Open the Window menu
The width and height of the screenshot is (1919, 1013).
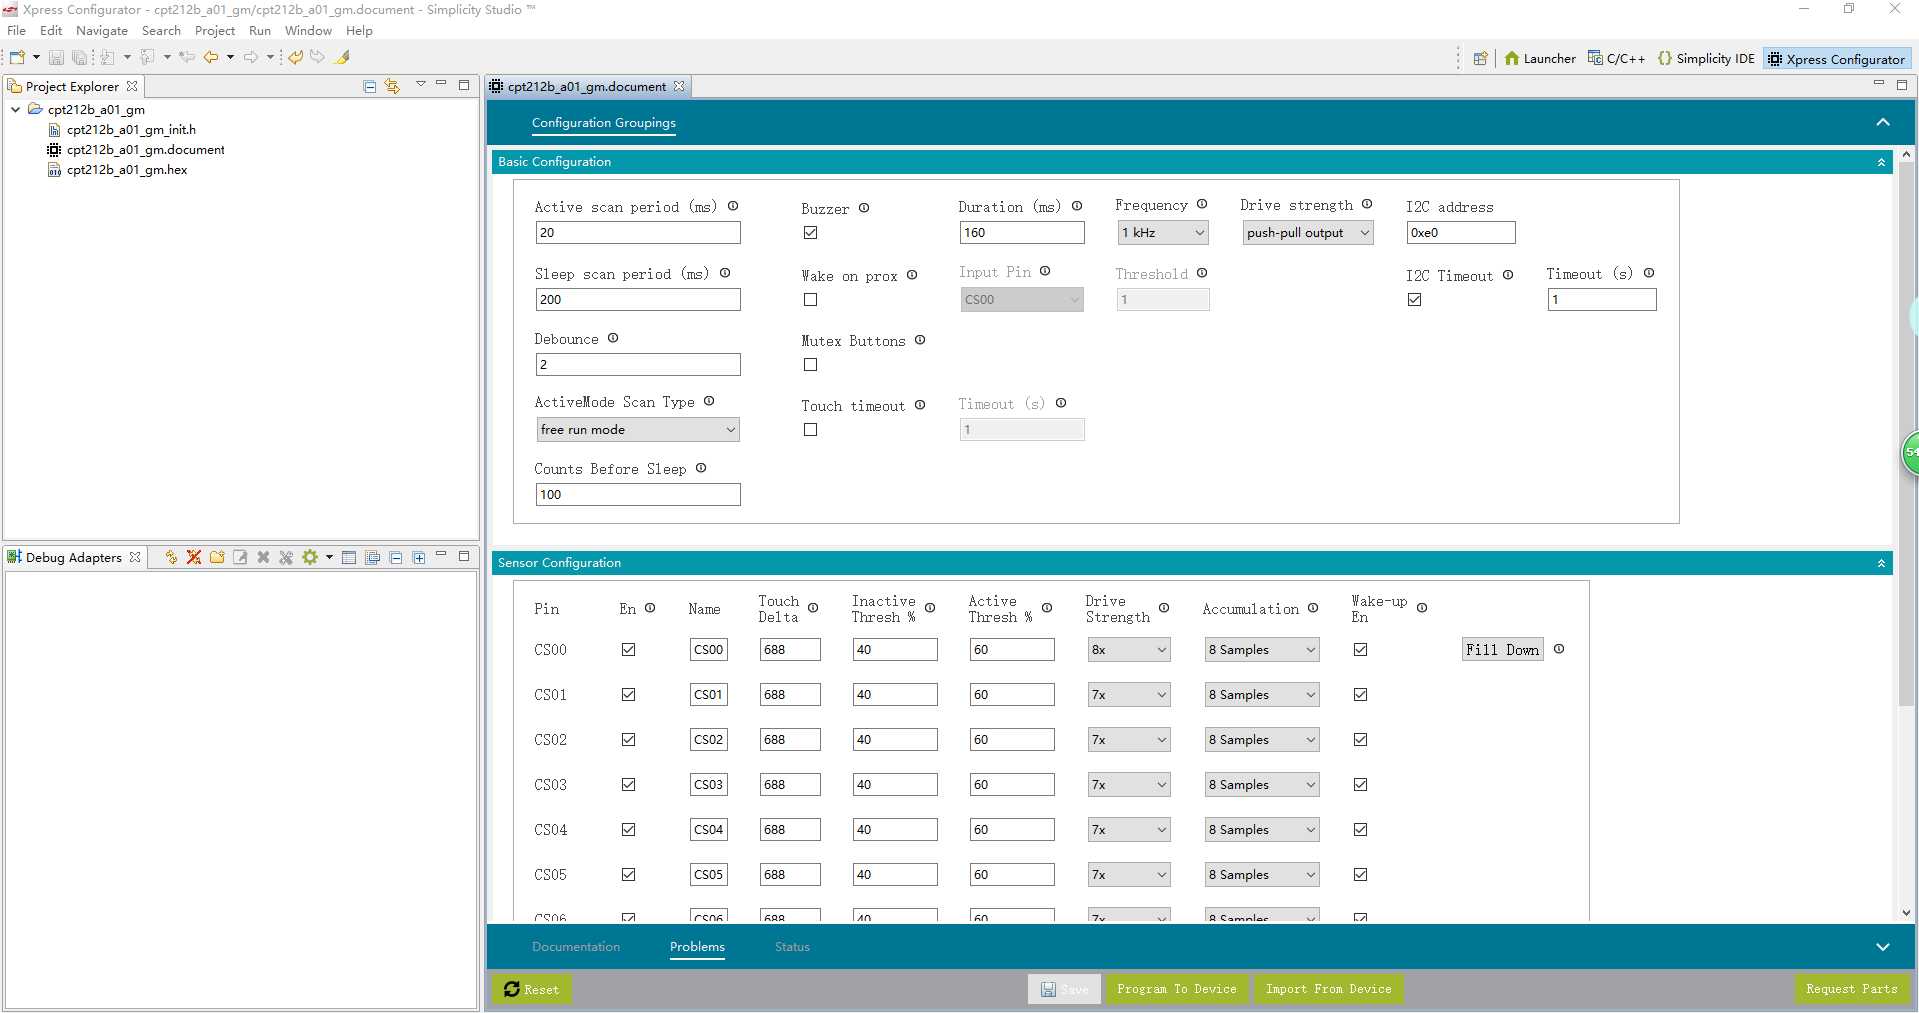(x=308, y=31)
